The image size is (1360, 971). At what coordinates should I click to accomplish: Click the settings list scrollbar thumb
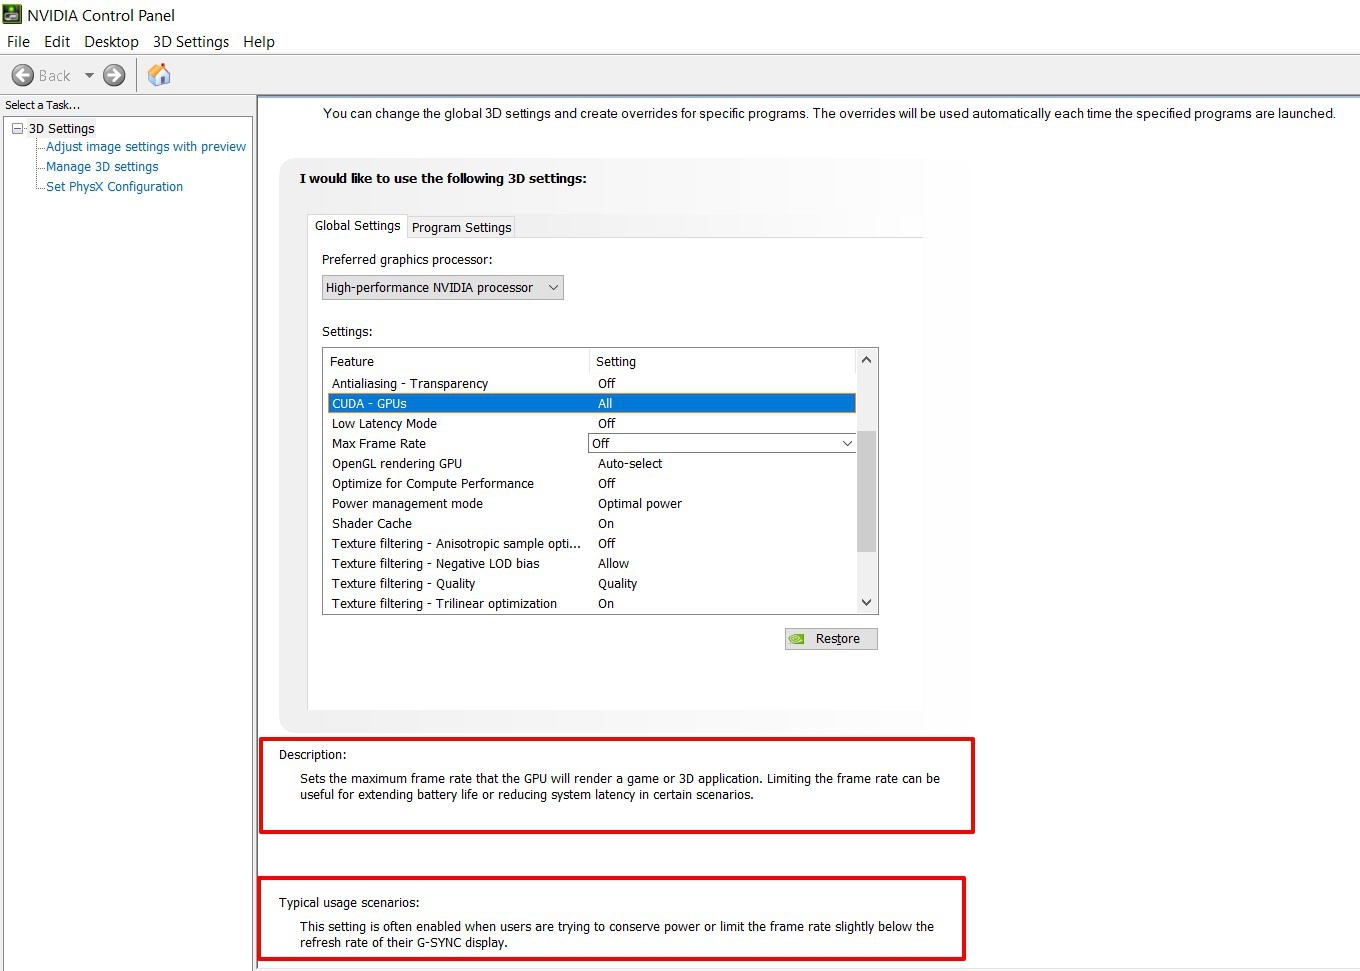(x=867, y=491)
